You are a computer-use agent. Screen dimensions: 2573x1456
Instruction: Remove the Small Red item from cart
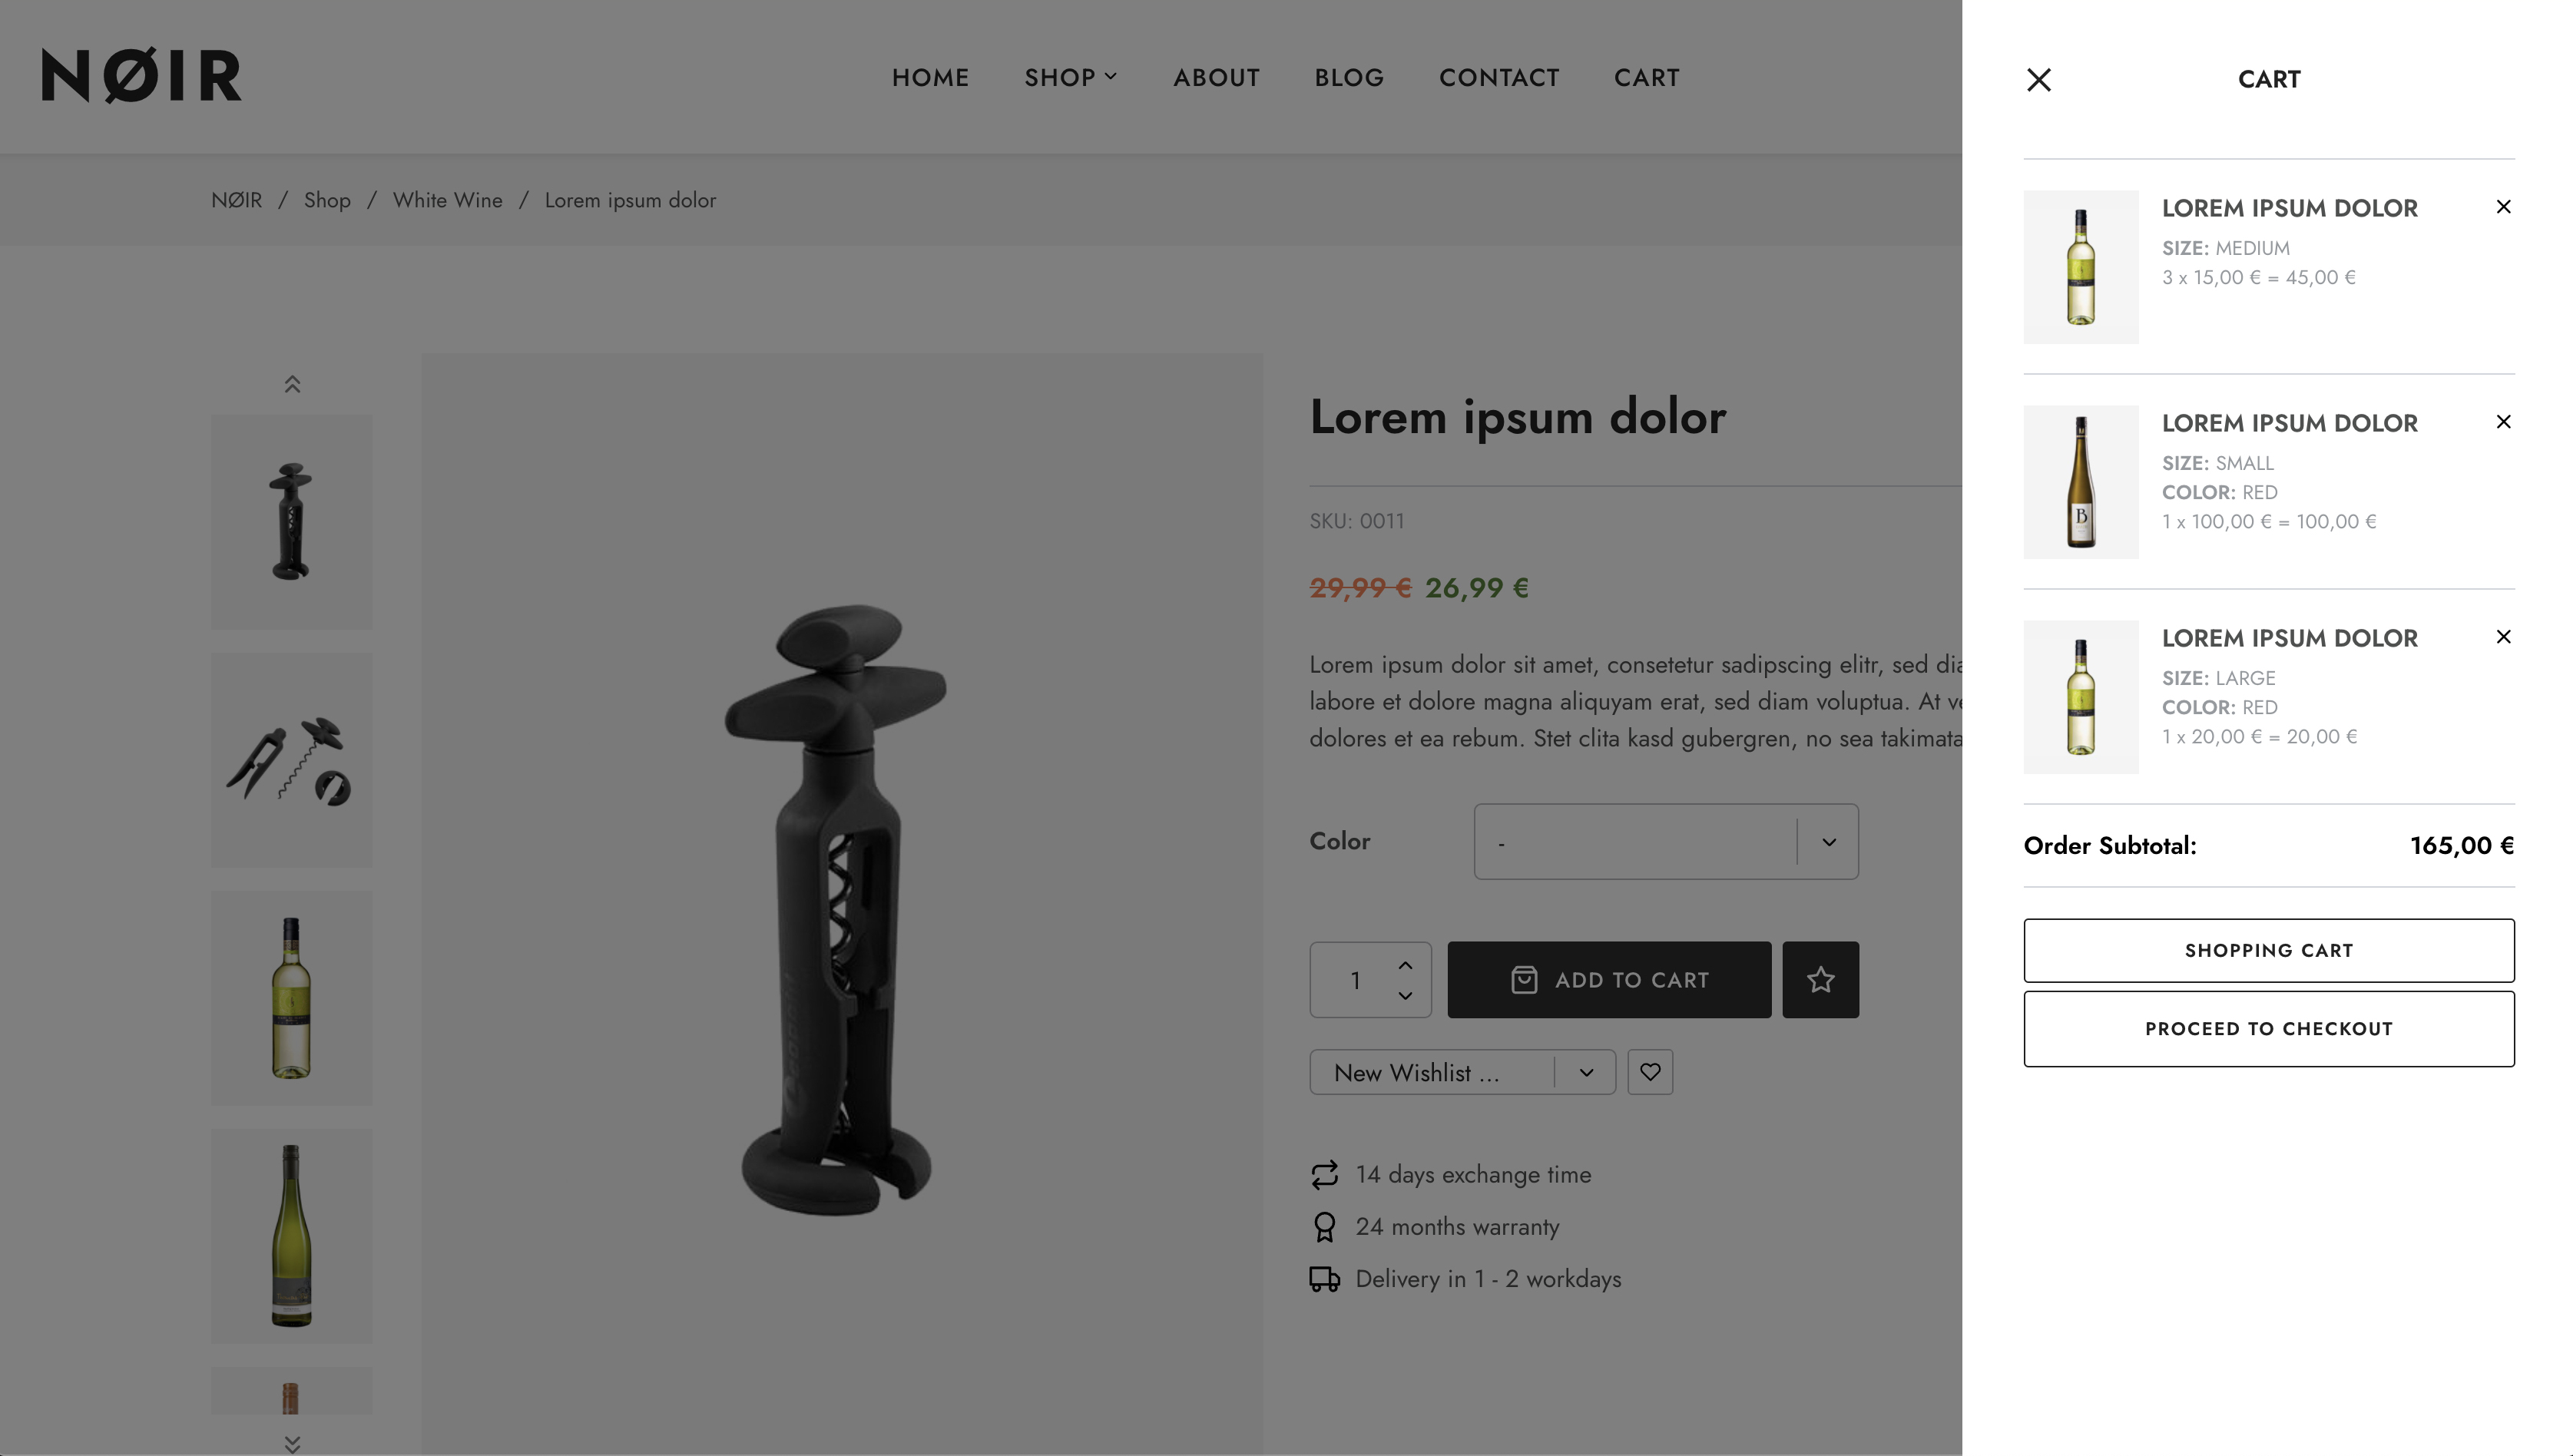(2503, 422)
